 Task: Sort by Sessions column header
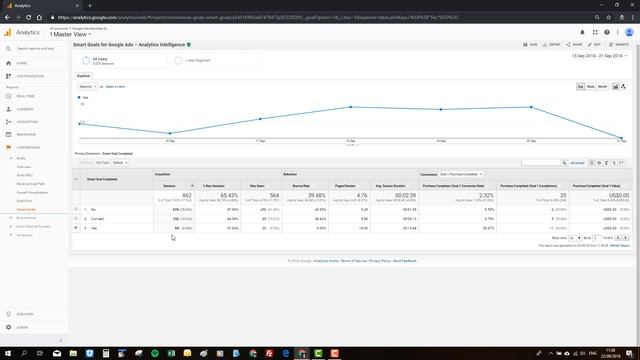click(x=169, y=186)
